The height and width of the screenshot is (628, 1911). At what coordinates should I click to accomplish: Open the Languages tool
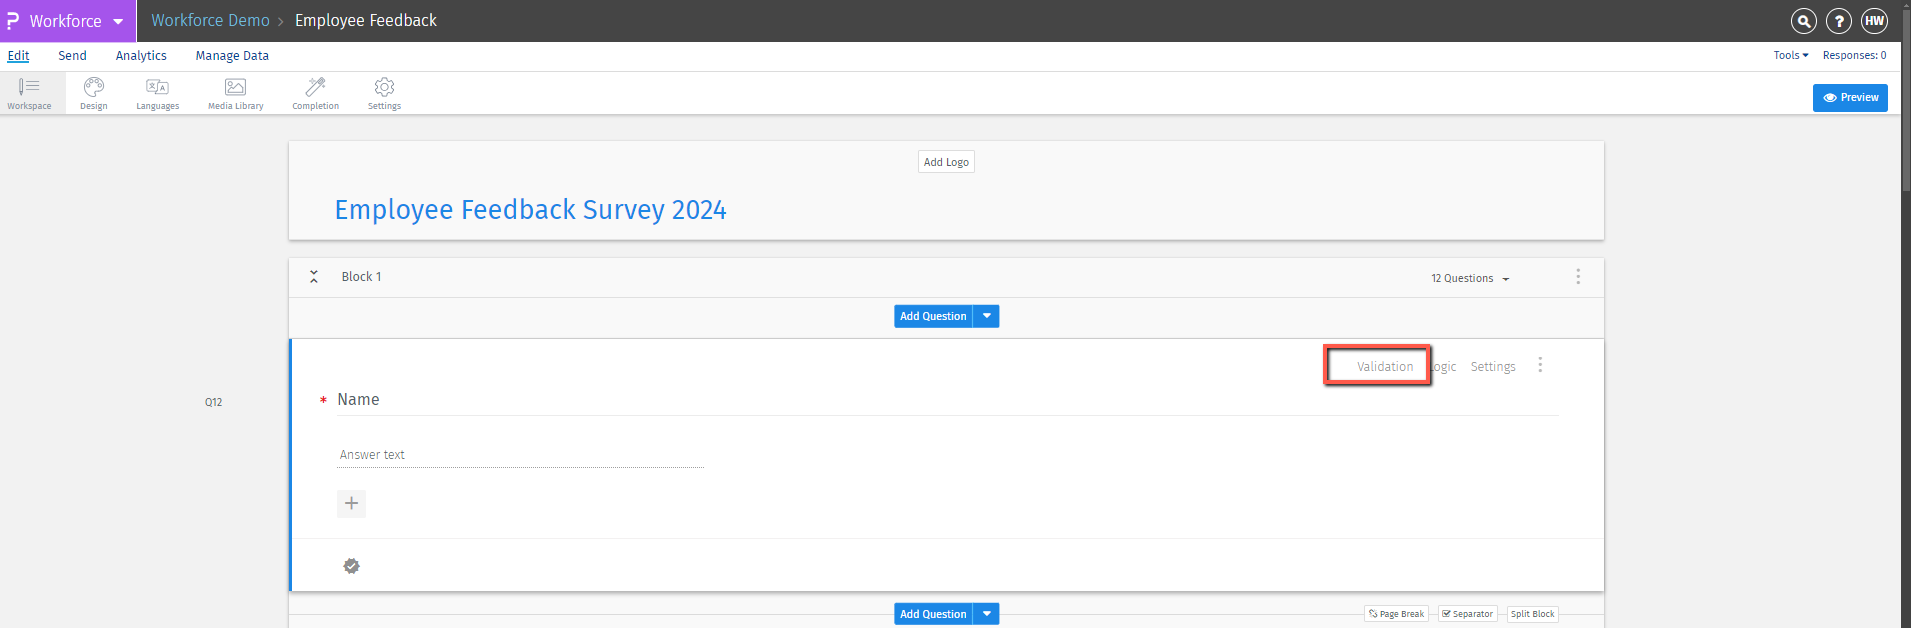tap(157, 93)
